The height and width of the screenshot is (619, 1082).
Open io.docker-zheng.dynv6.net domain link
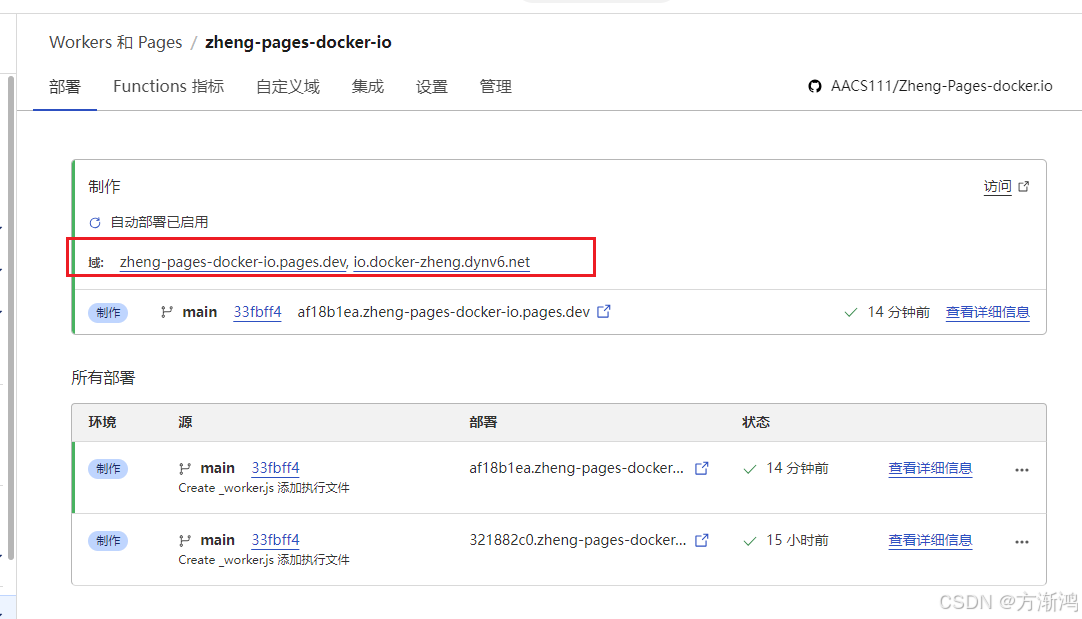point(442,262)
